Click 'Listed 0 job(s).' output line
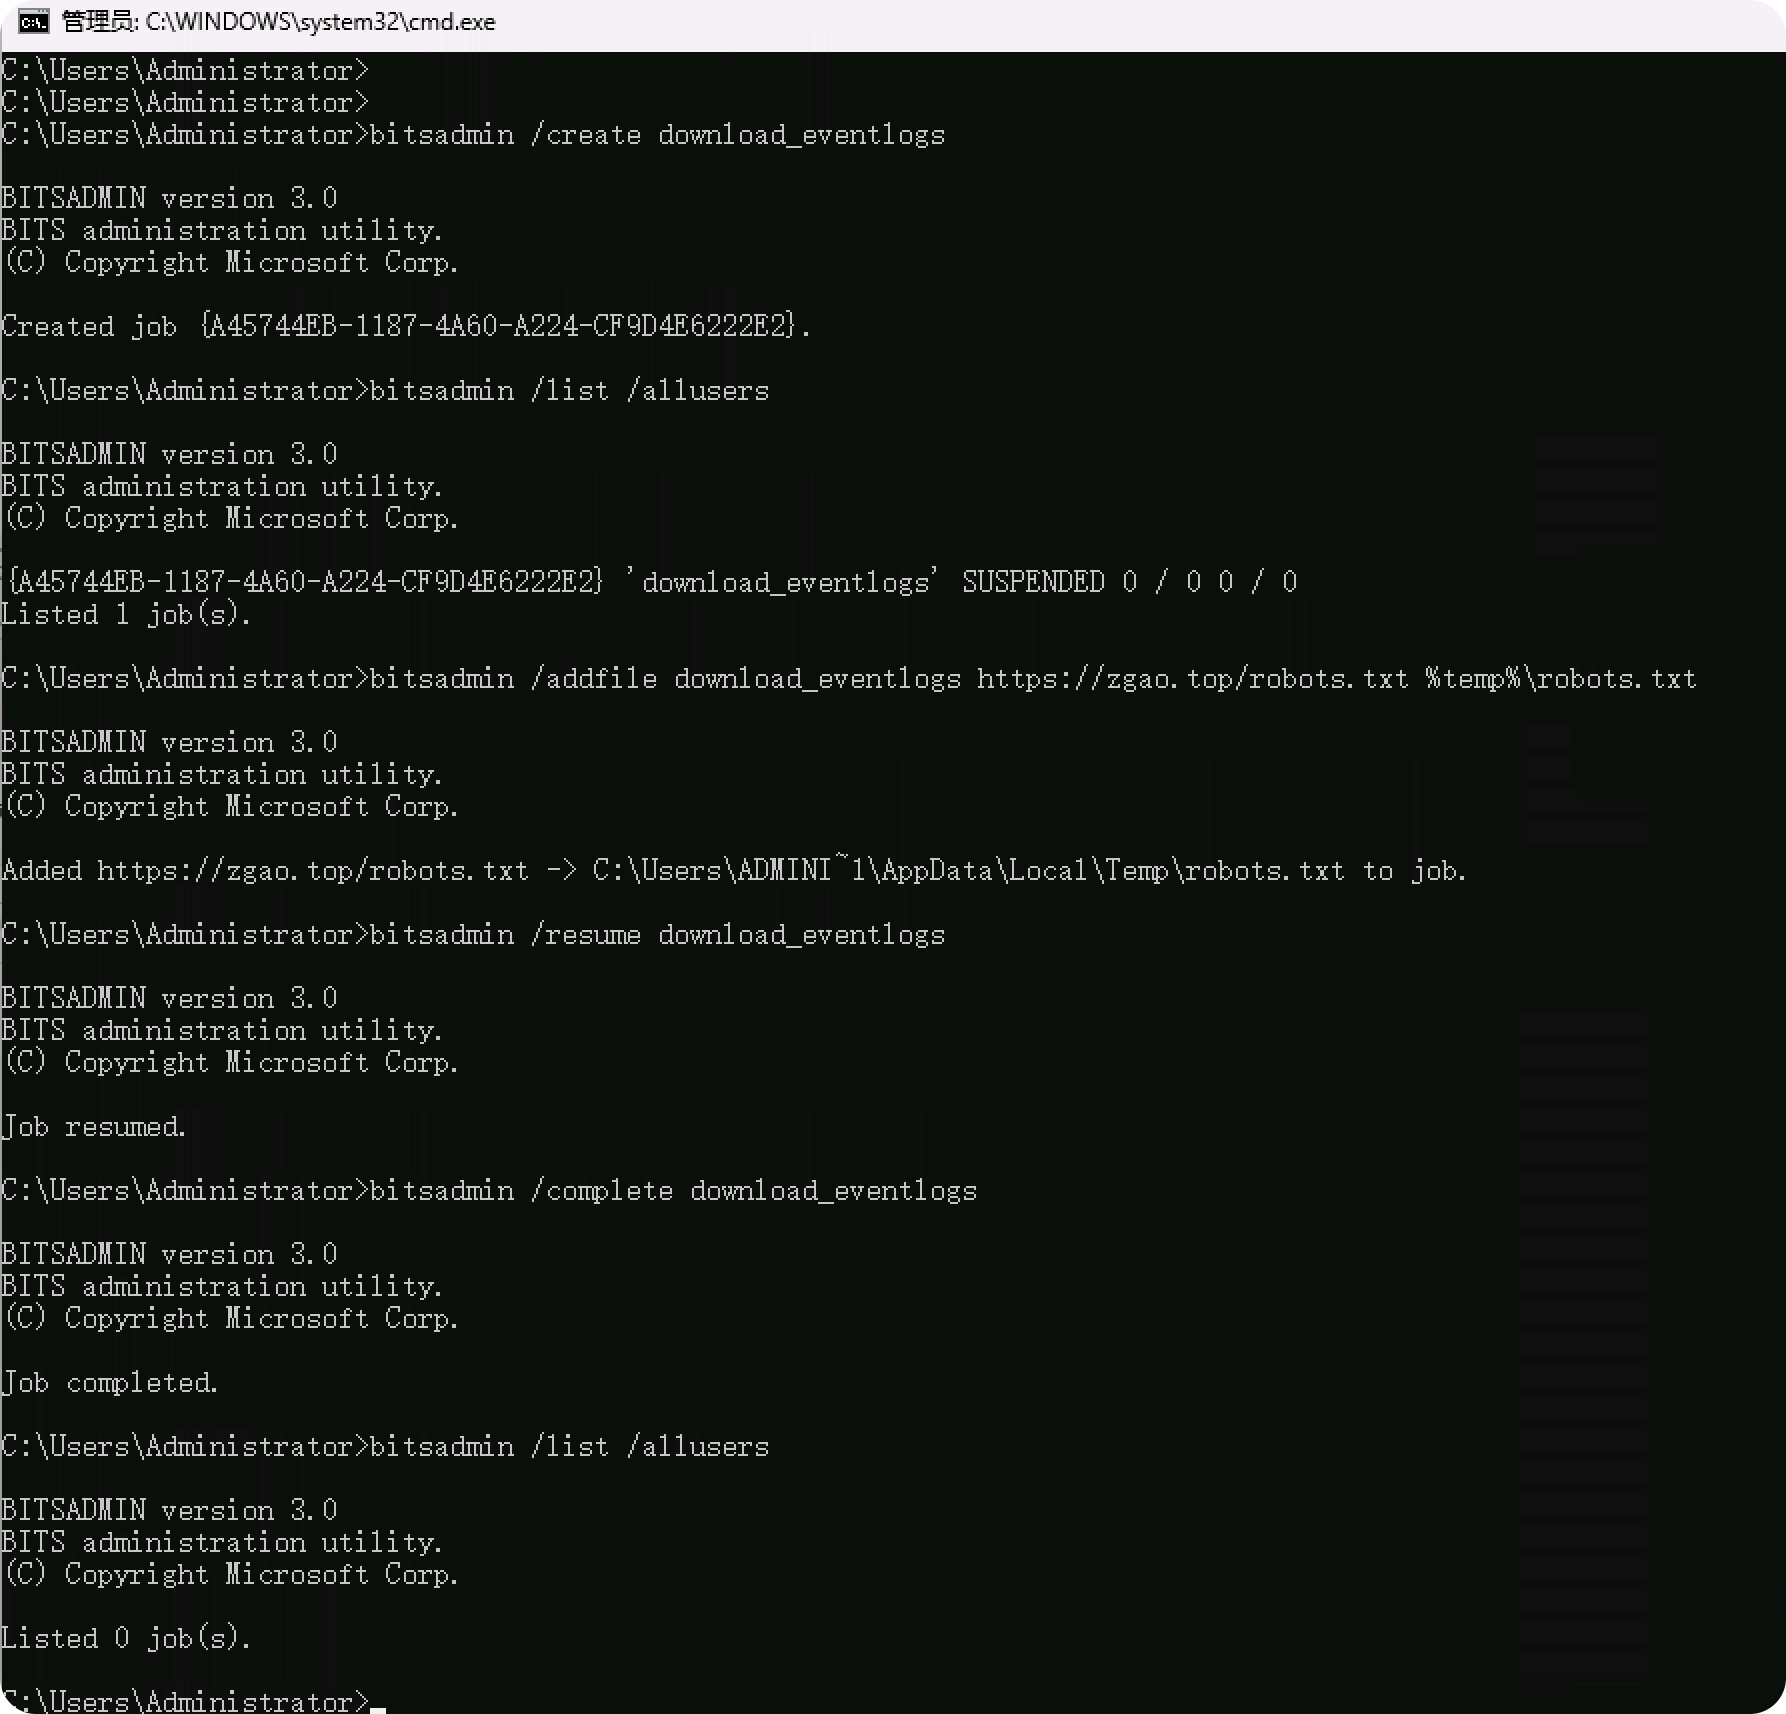1786x1714 pixels. tap(126, 1638)
